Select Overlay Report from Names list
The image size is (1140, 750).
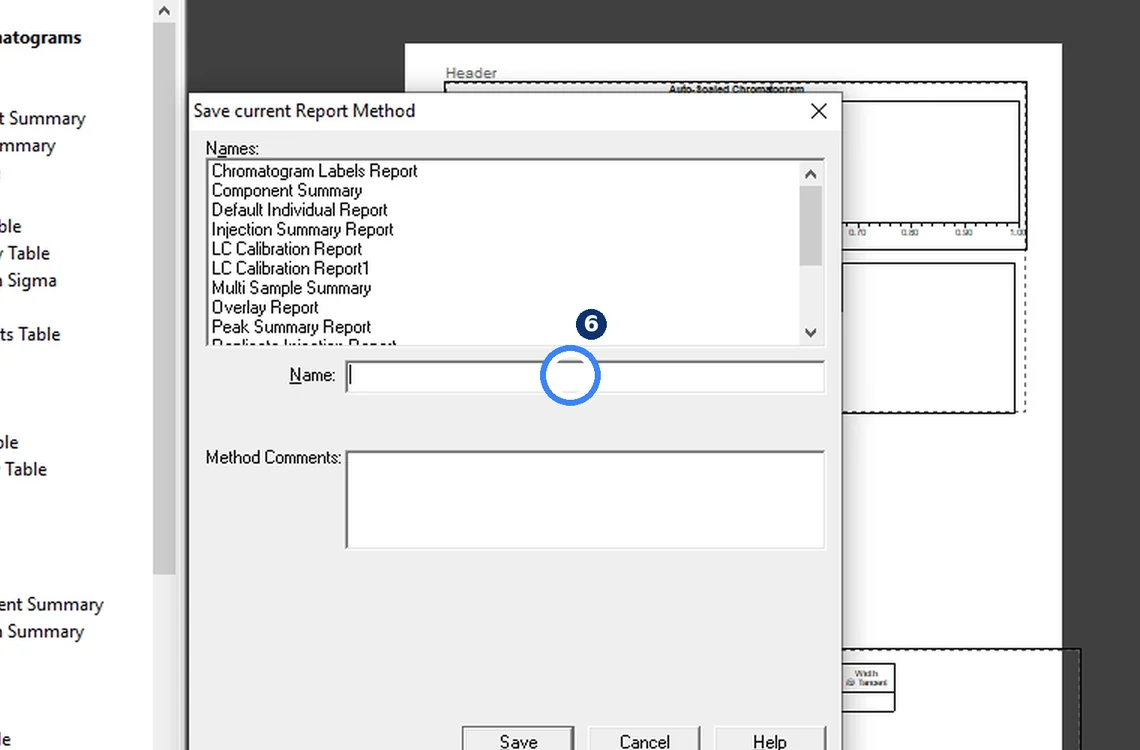pyautogui.click(x=265, y=307)
